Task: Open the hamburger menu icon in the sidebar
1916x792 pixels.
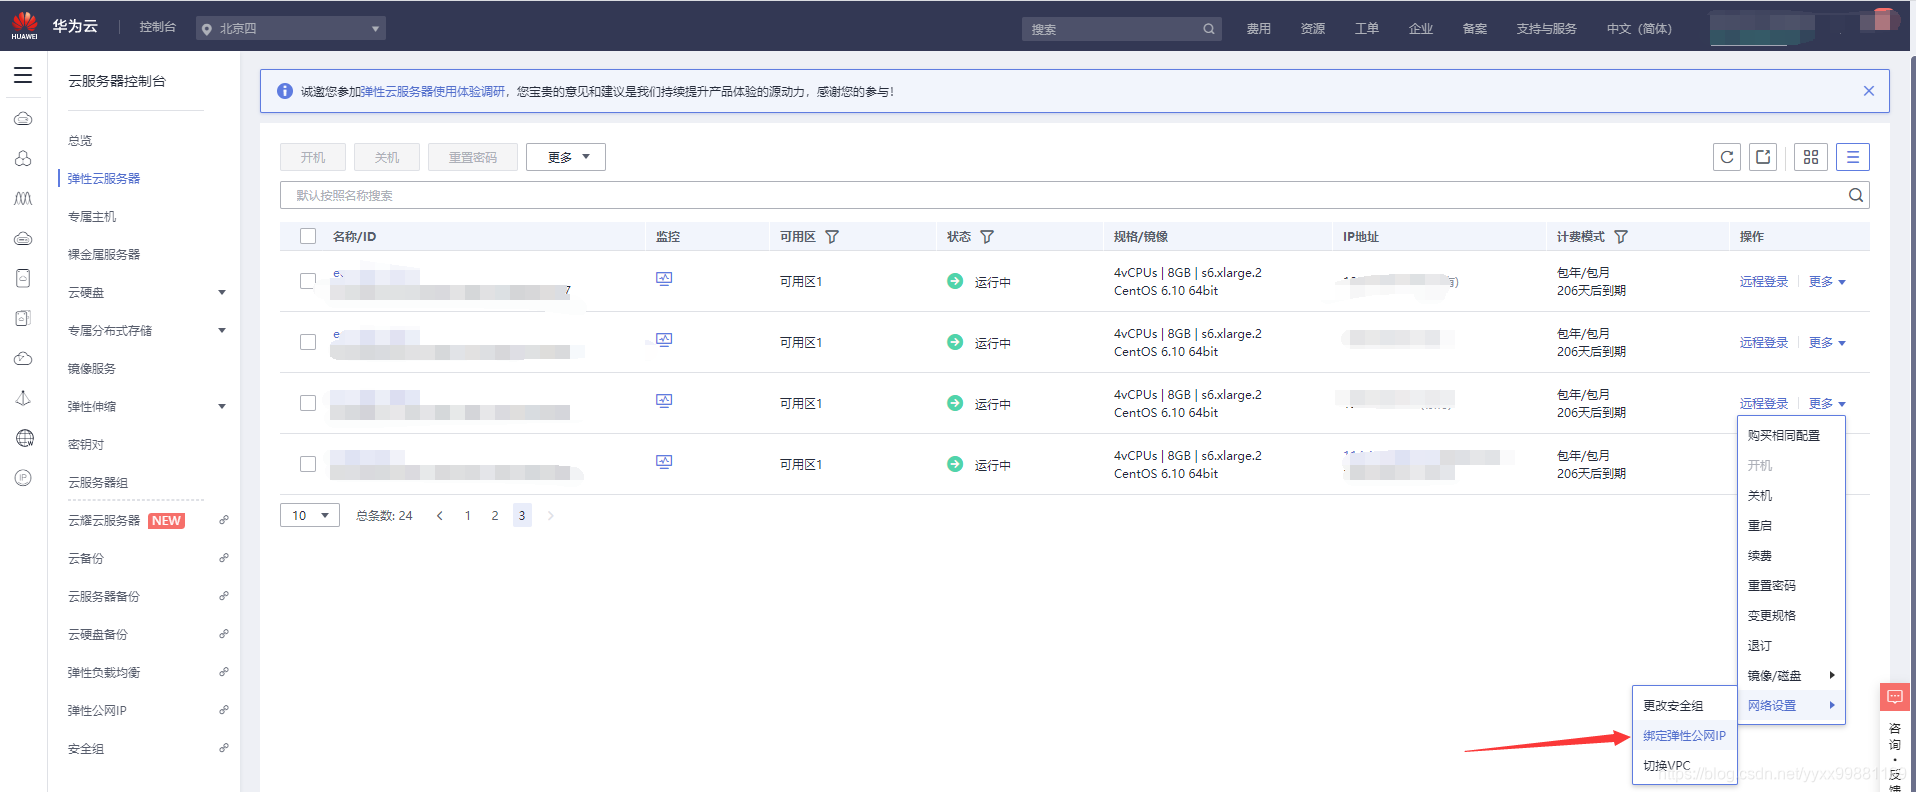Action: [23, 75]
